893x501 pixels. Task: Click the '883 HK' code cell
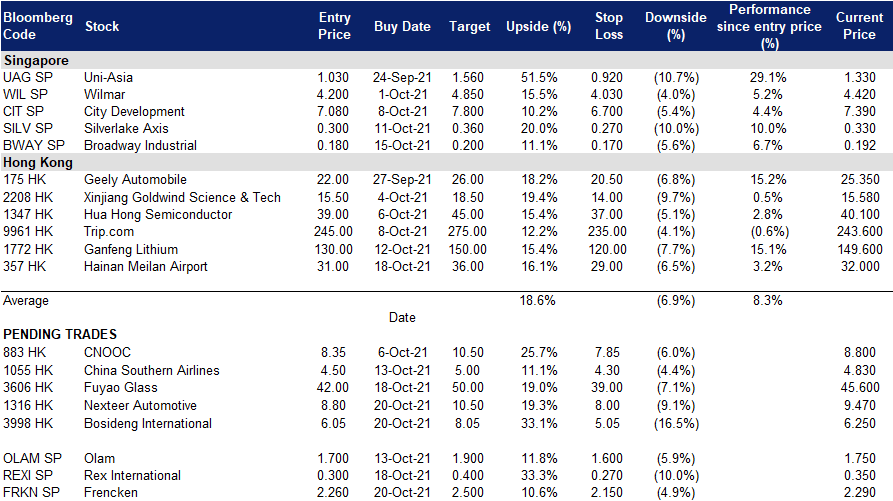point(24,353)
